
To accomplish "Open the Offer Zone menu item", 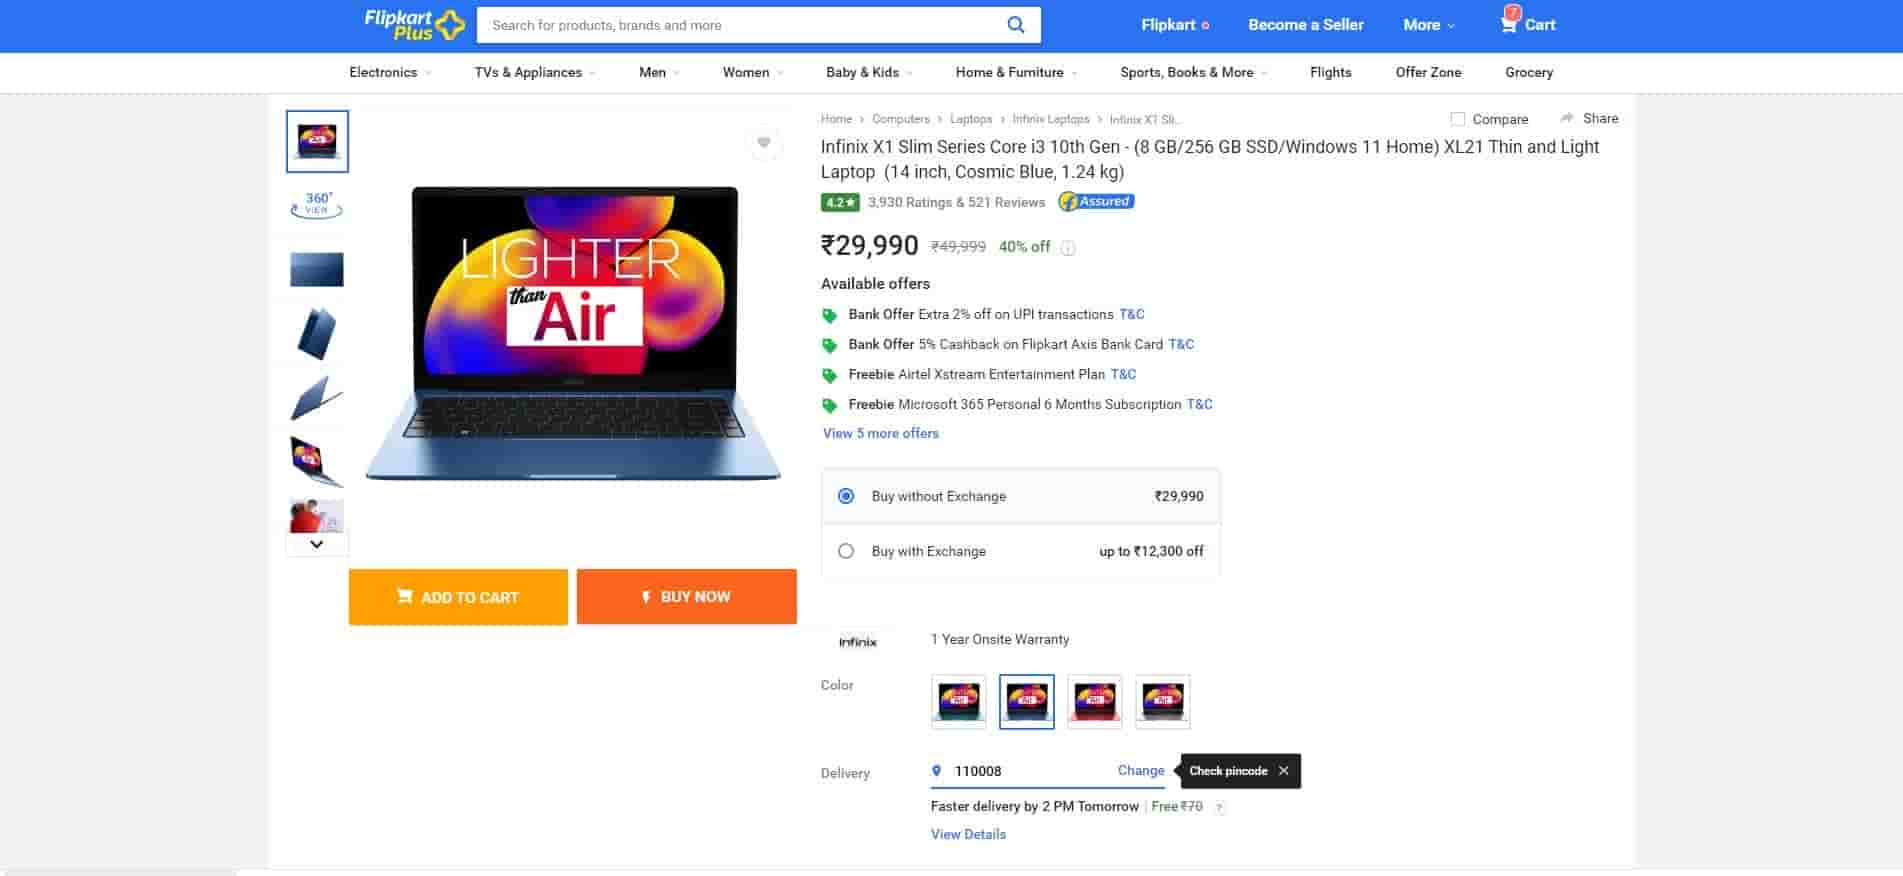I will pos(1428,72).
